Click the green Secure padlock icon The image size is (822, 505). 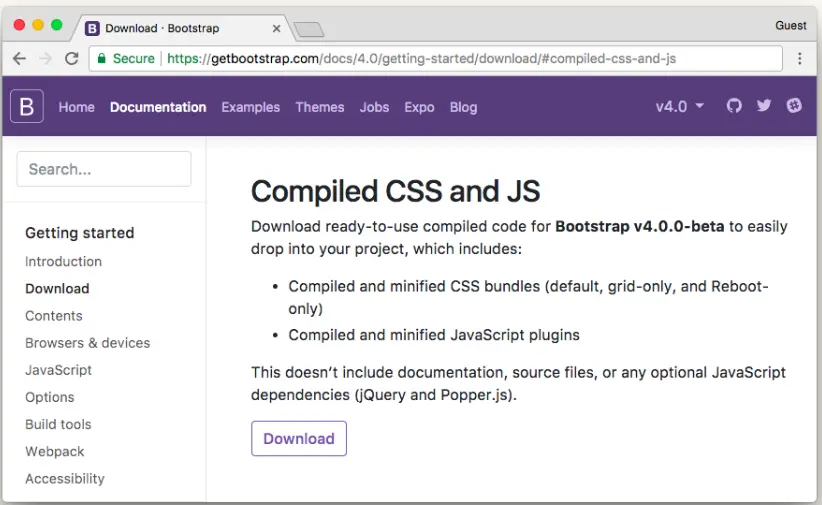102,58
